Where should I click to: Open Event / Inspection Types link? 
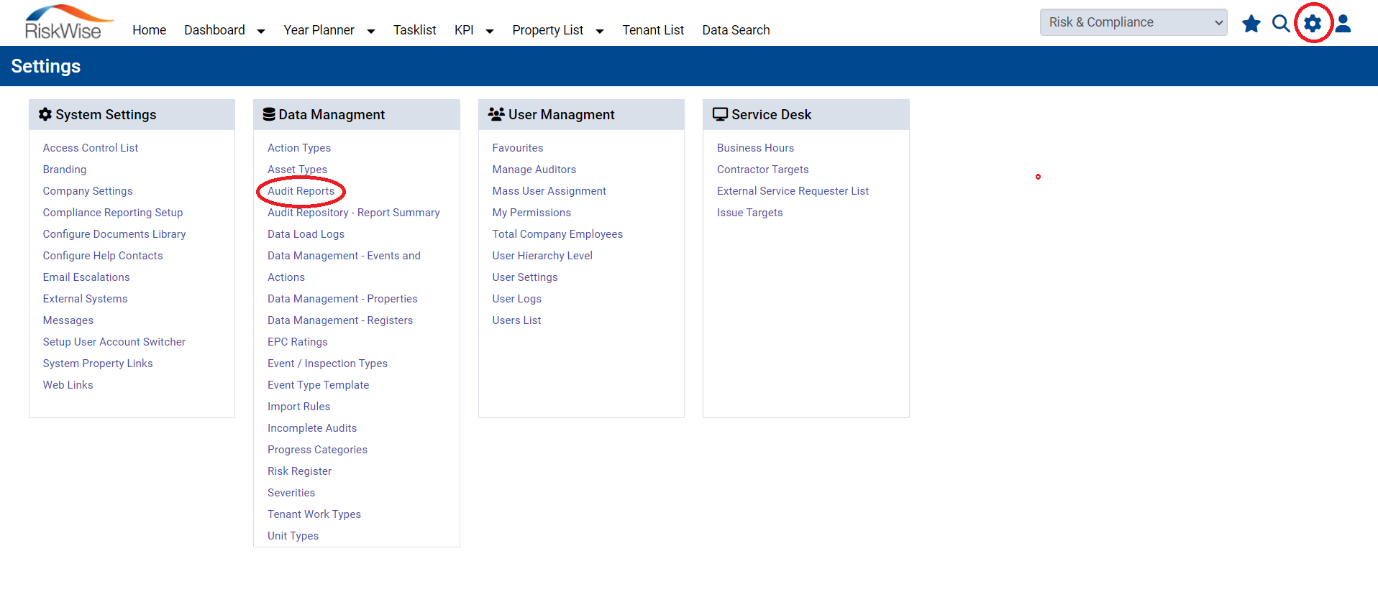(327, 364)
